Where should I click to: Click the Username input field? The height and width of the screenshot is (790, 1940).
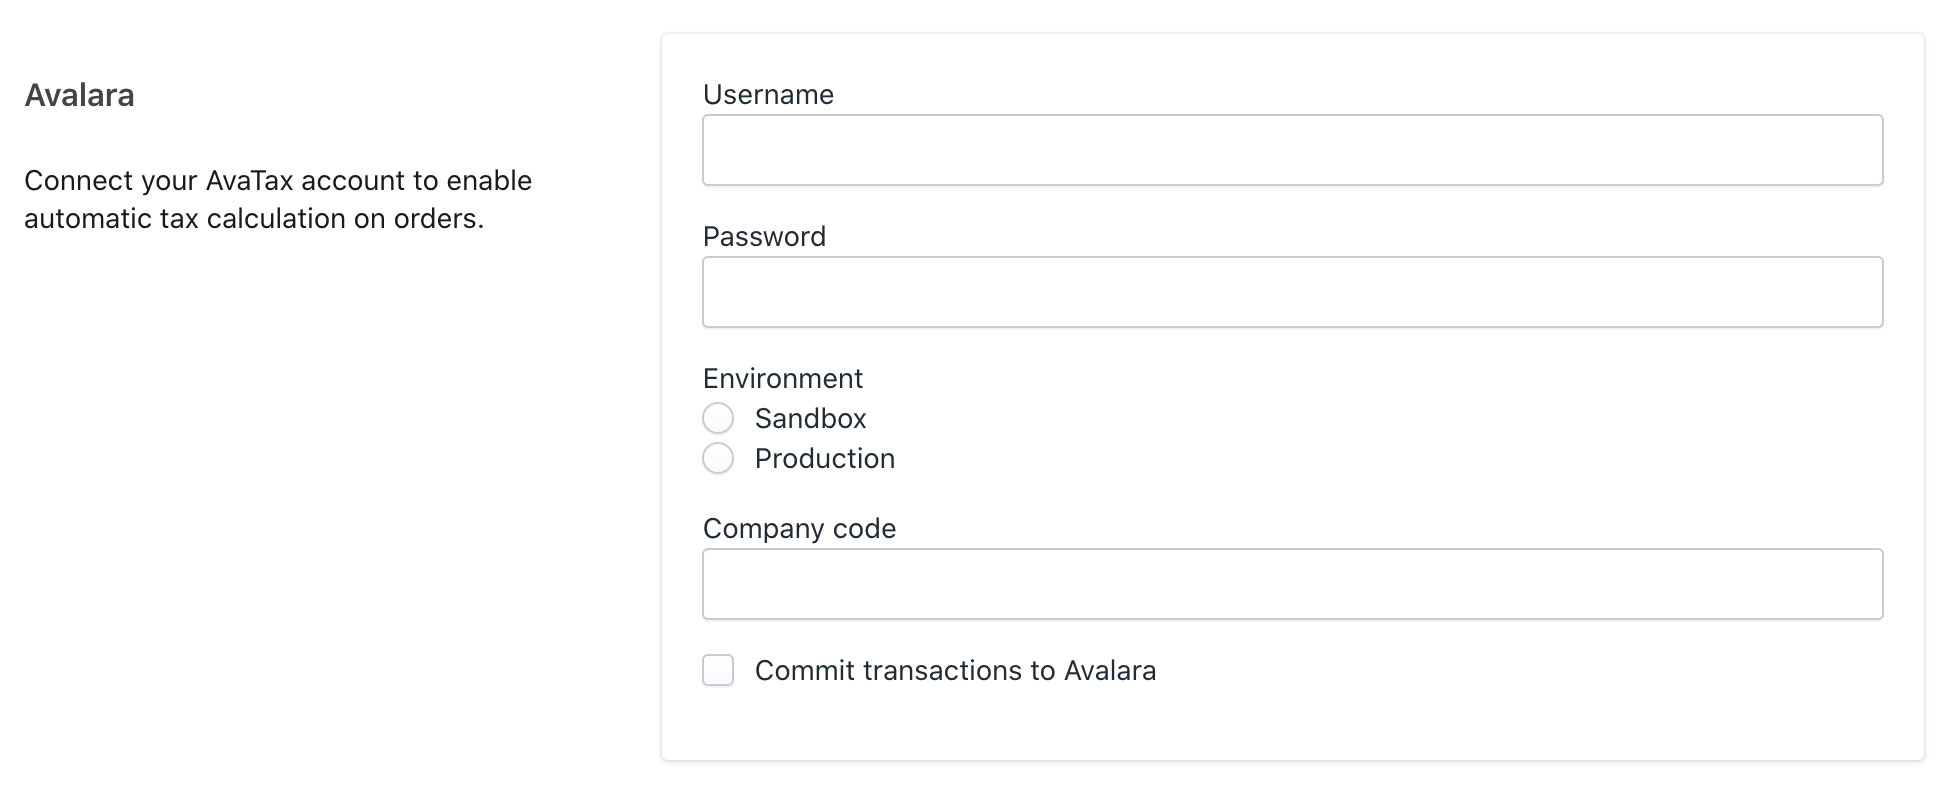(x=1292, y=150)
